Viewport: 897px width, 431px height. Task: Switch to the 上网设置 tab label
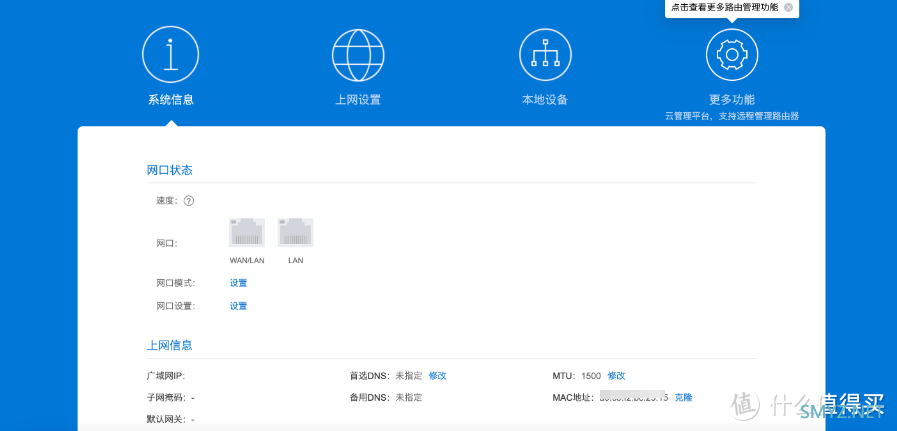point(358,100)
